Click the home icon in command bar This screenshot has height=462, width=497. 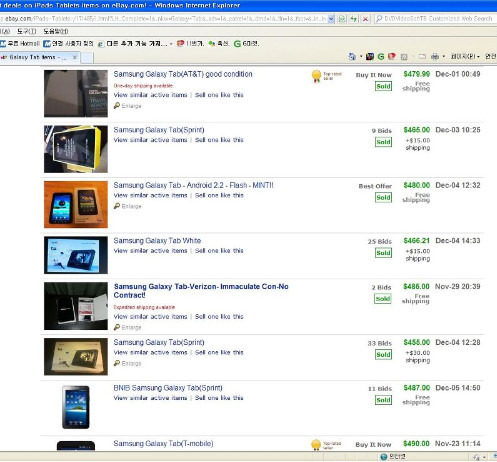coord(352,57)
